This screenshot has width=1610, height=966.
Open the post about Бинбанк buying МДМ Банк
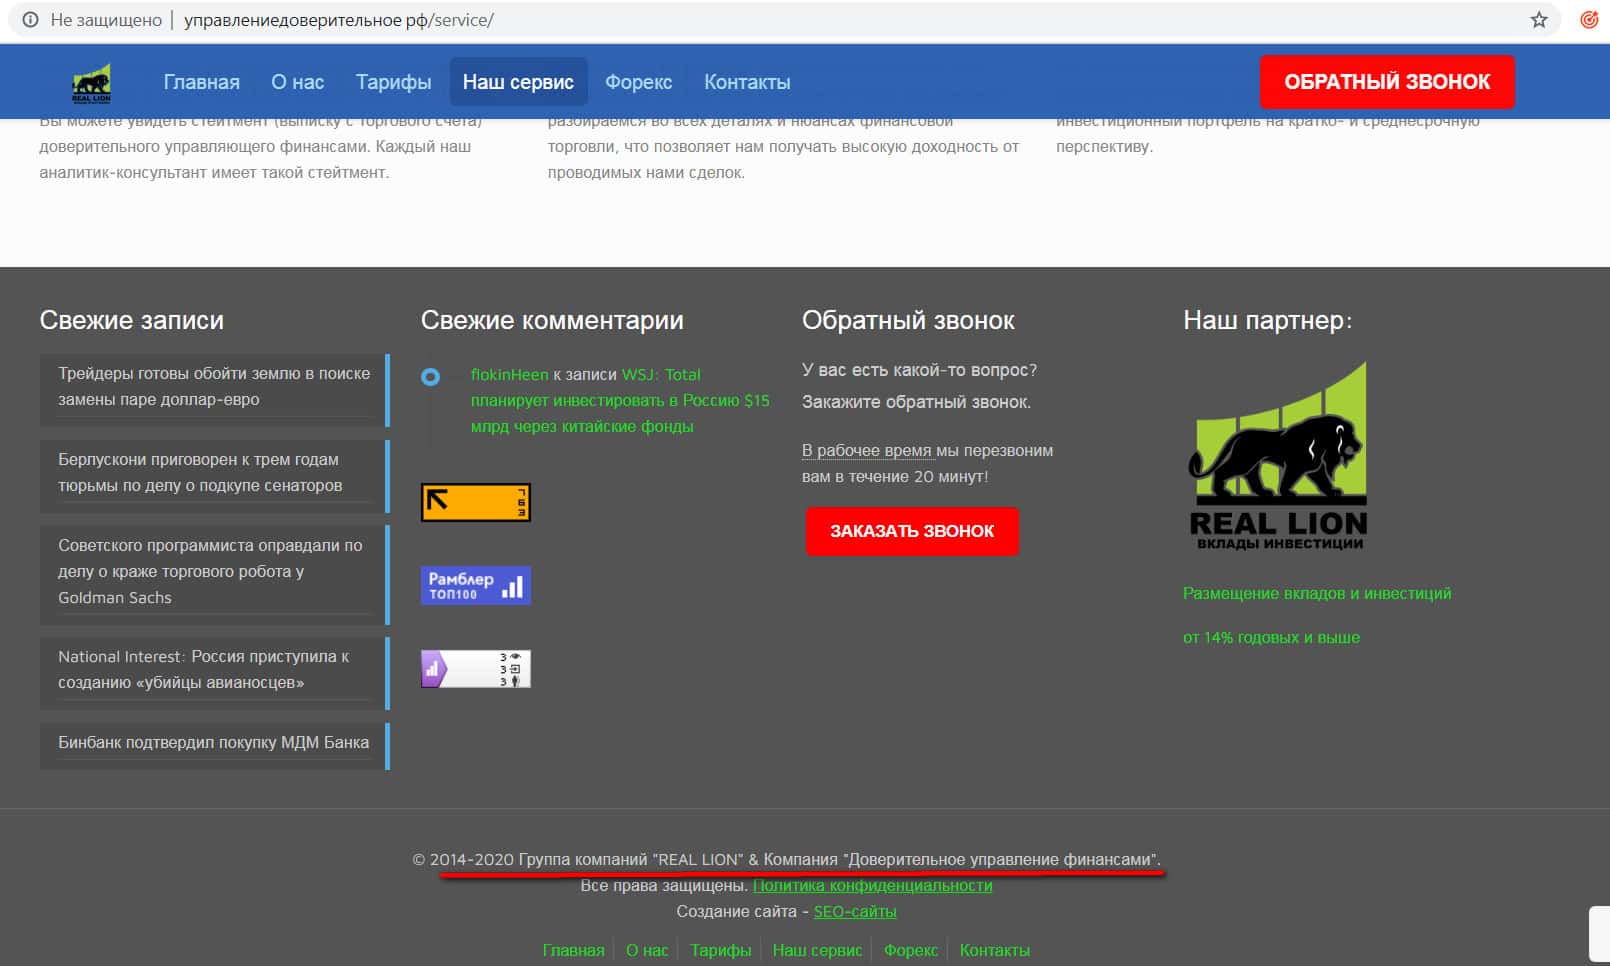pos(213,742)
